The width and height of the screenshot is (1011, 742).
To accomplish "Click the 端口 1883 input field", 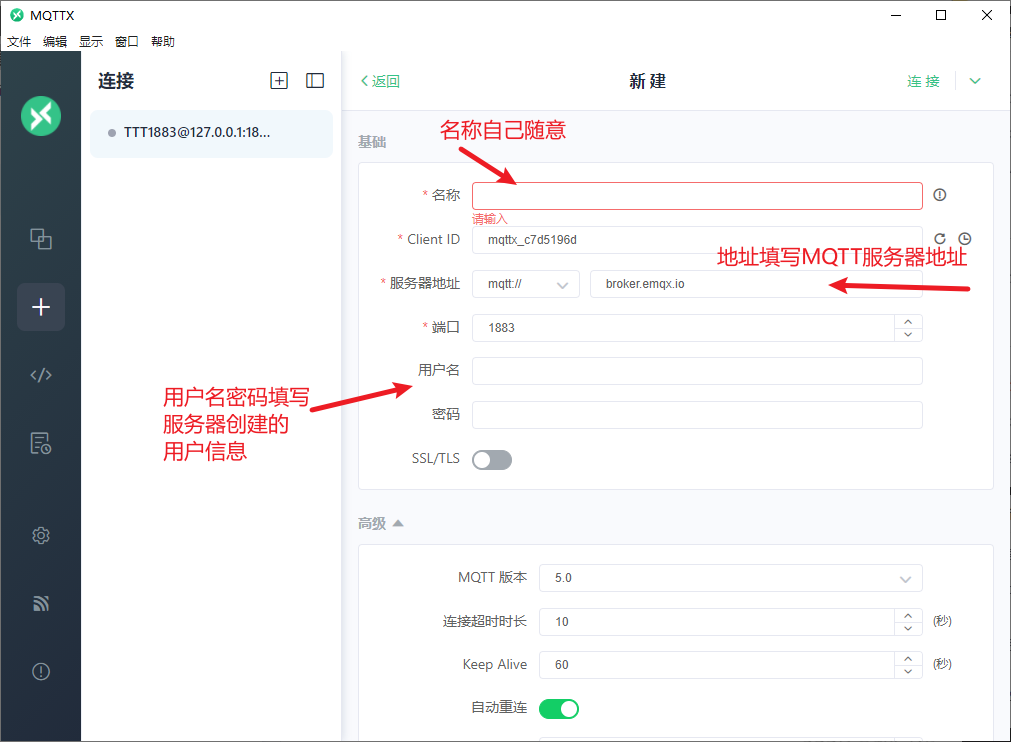I will 683,327.
